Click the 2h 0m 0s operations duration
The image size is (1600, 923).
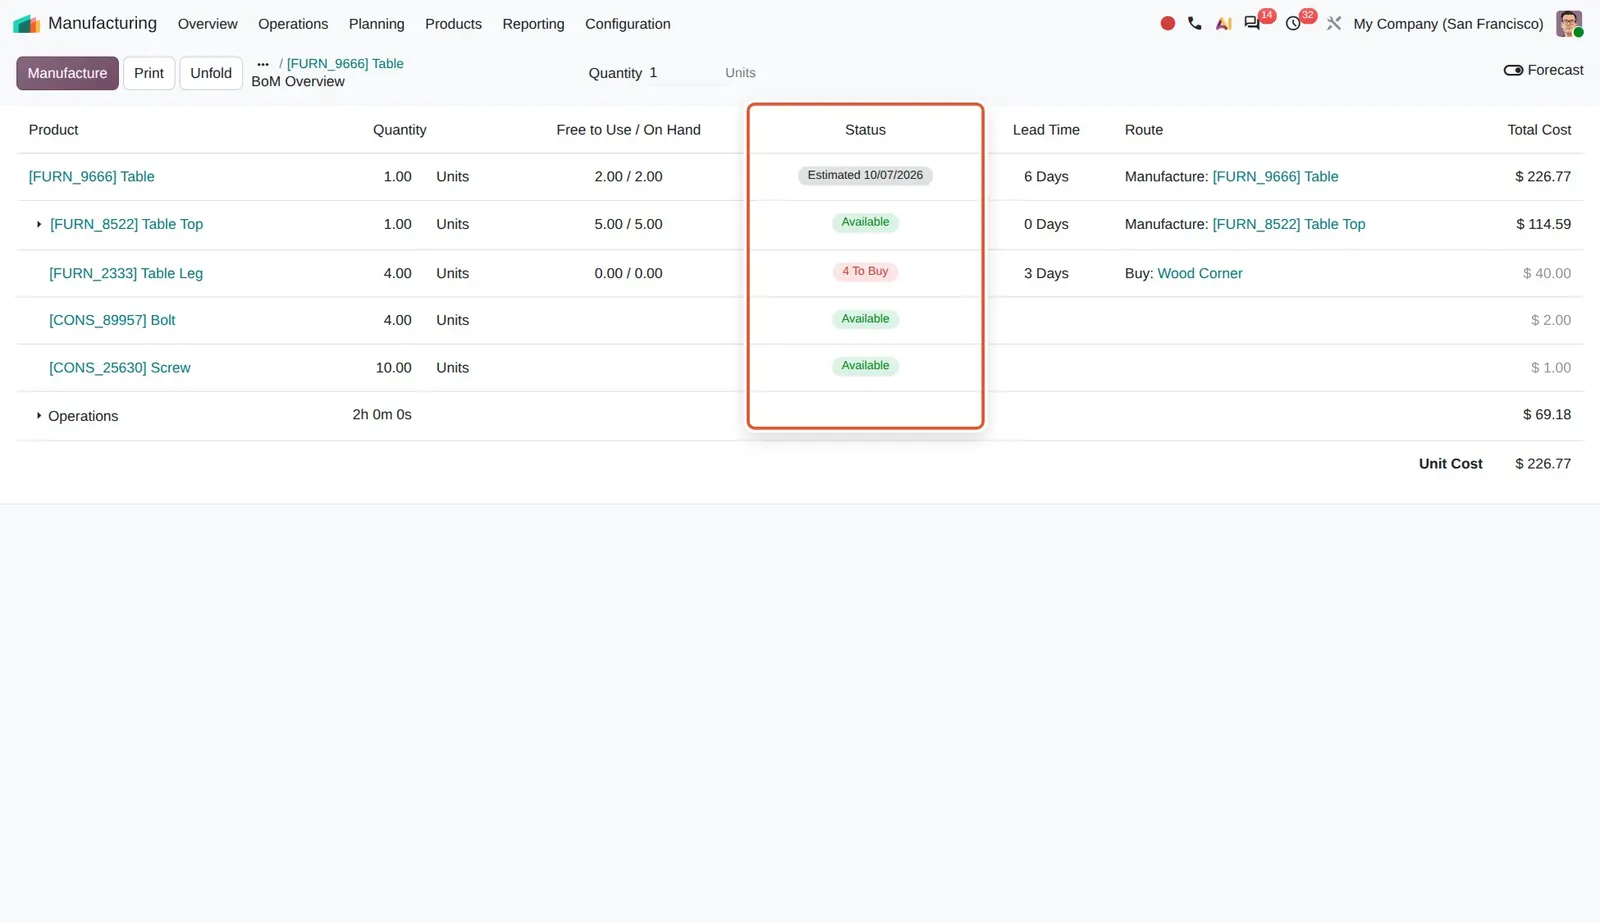pos(382,414)
